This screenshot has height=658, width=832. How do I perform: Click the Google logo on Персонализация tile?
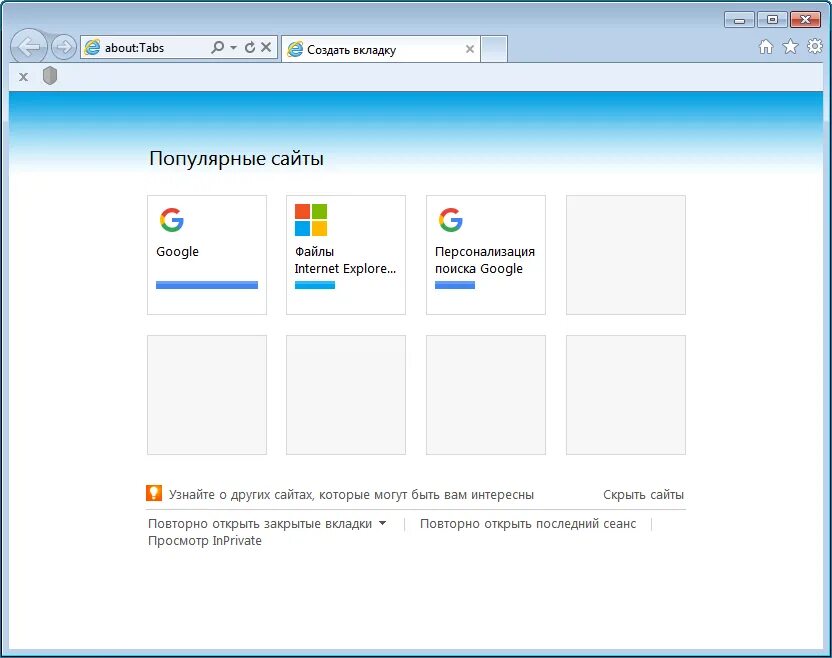[x=450, y=220]
